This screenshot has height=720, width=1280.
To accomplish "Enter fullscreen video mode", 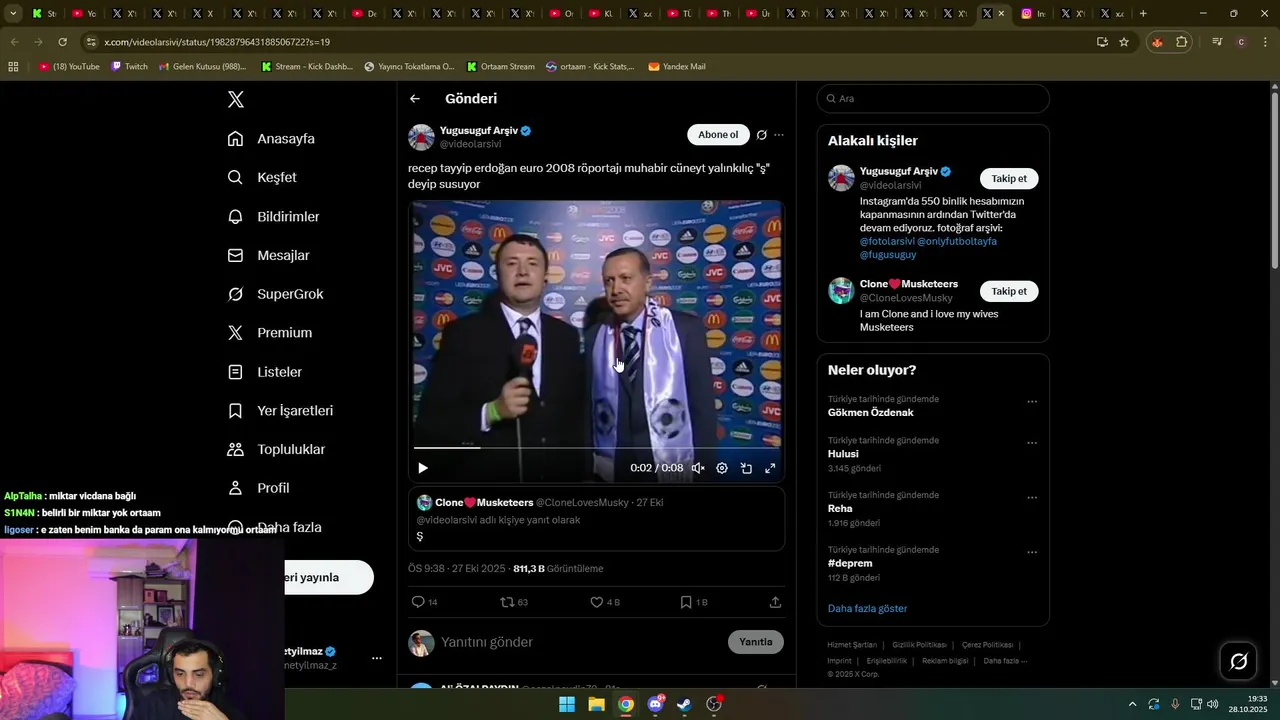I will pos(770,468).
